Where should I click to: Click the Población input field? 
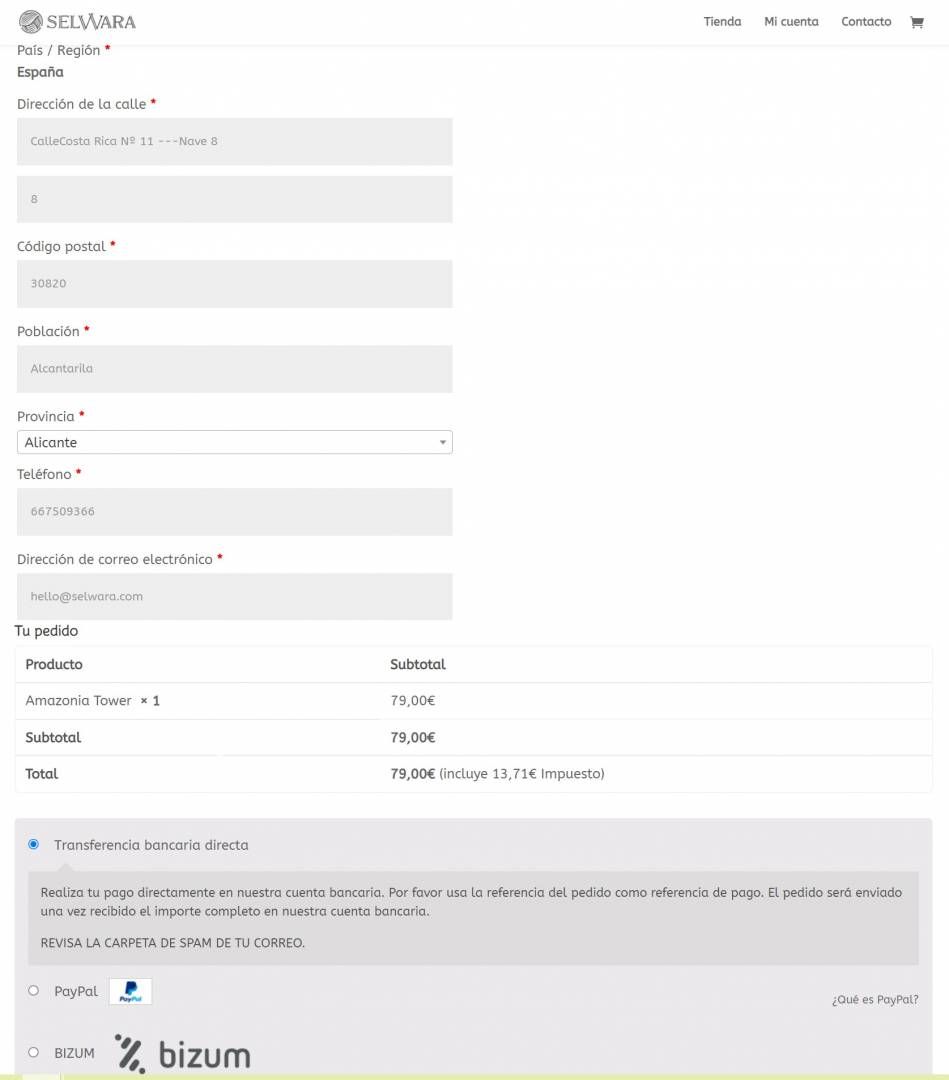pos(235,368)
